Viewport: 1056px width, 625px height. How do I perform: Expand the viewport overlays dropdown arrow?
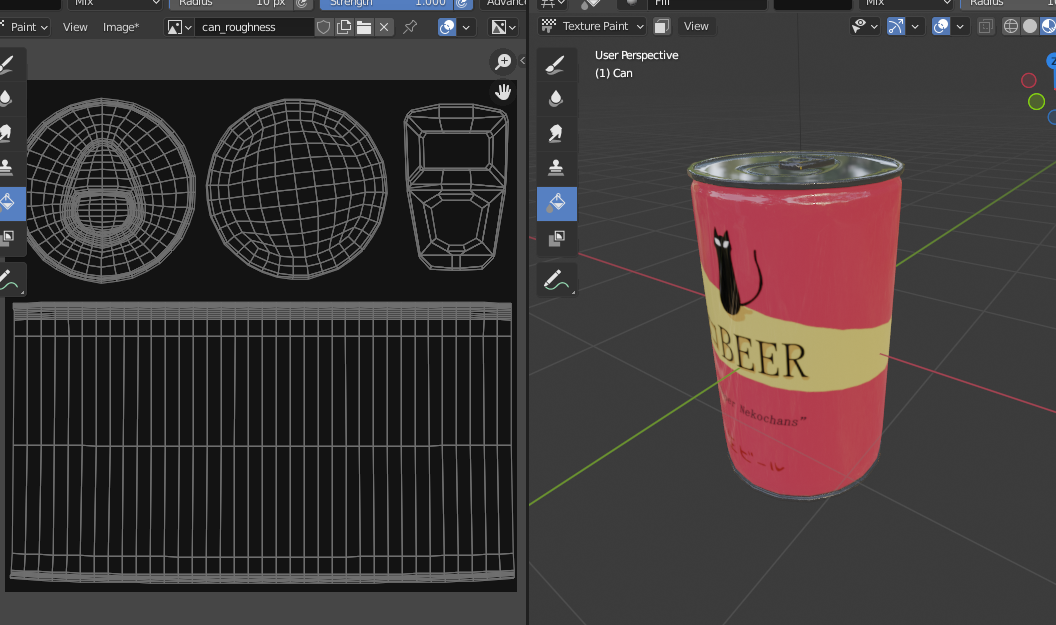pyautogui.click(x=962, y=27)
